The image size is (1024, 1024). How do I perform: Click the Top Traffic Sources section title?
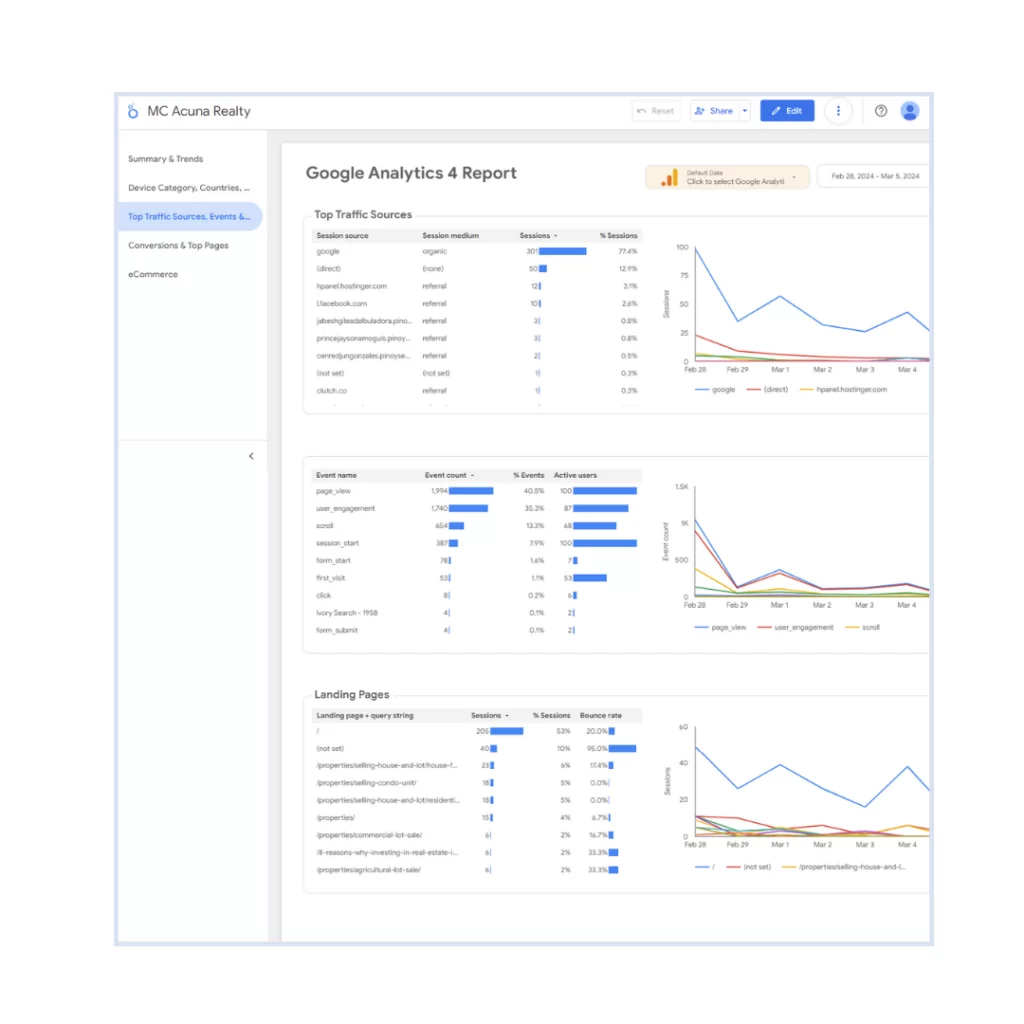click(x=362, y=215)
